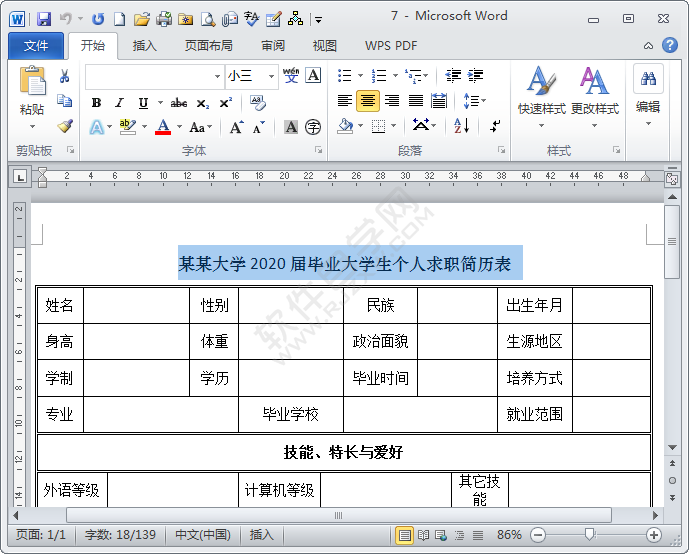This screenshot has height=554, width=689.
Task: Click the vertical scrollbar down arrow
Action: click(672, 447)
